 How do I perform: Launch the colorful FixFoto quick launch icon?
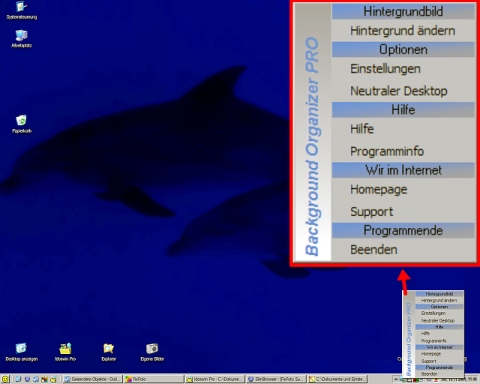[44, 379]
